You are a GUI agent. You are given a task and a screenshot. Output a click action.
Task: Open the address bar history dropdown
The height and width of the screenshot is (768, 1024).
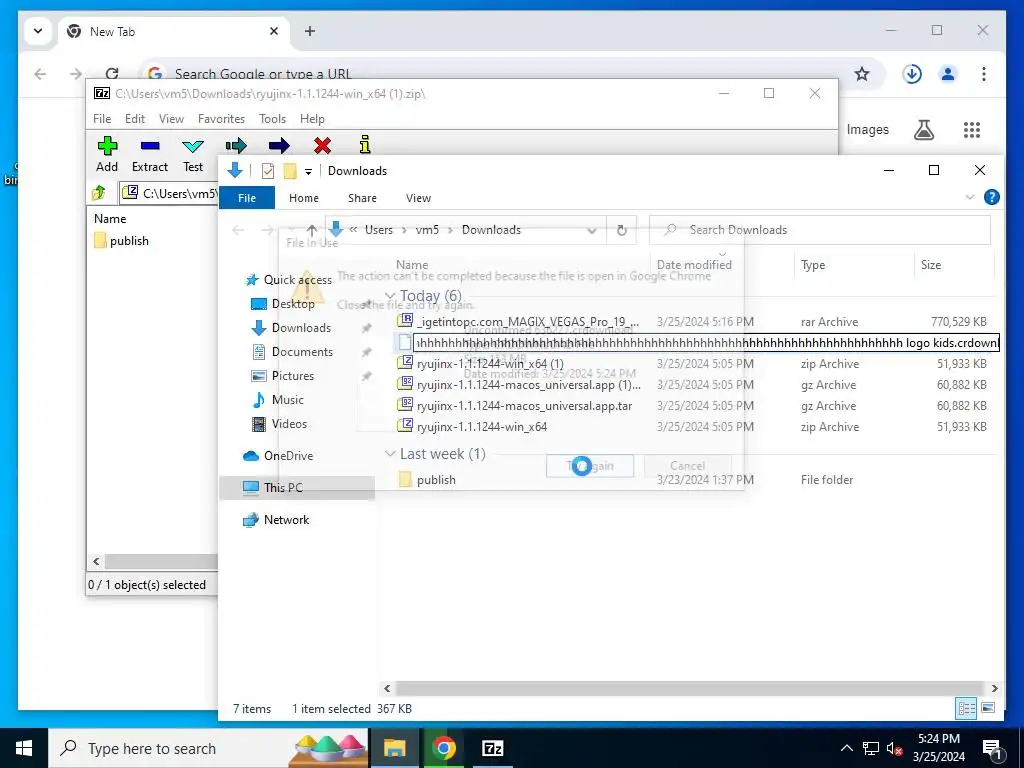(x=592, y=230)
